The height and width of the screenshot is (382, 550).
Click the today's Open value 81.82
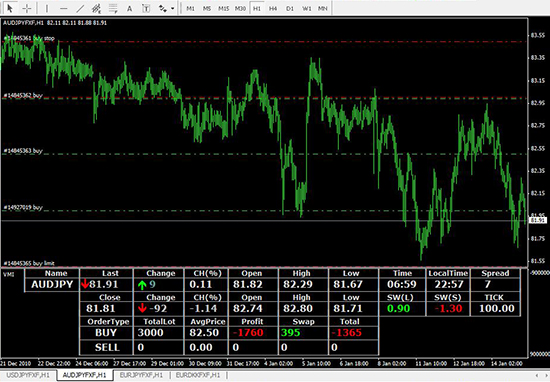coord(248,284)
